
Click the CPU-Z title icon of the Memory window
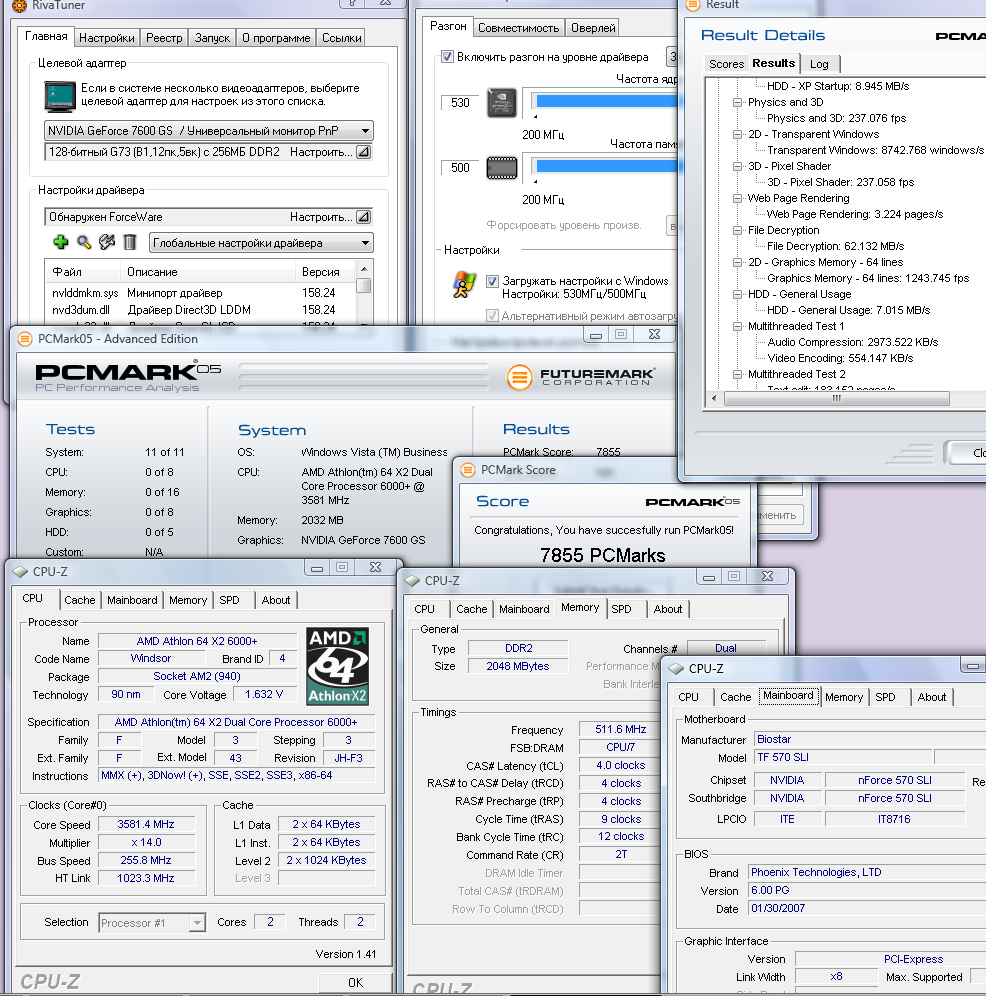(412, 581)
